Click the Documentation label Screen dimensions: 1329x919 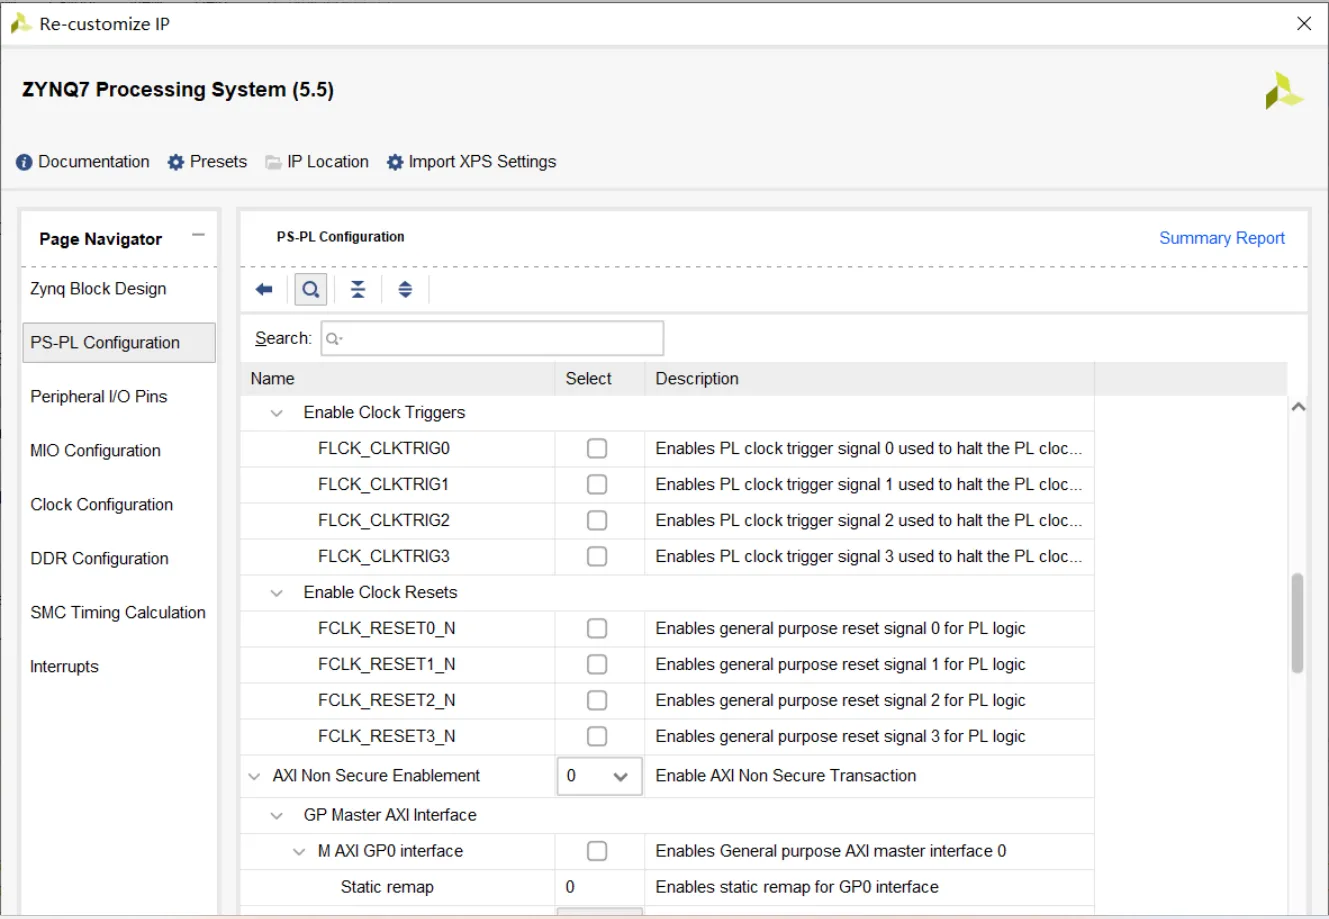tap(94, 162)
